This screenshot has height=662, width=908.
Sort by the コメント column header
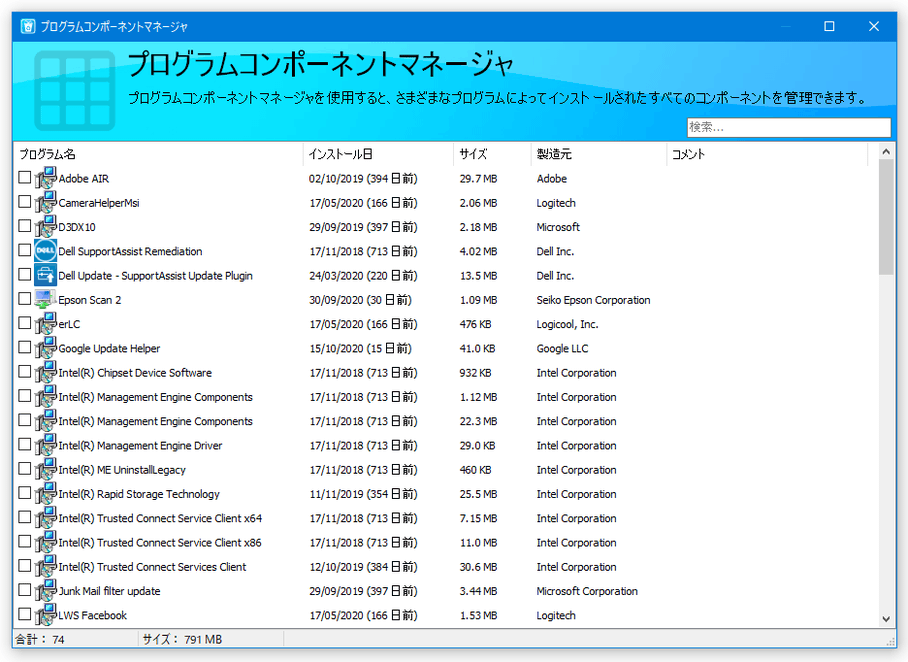click(x=767, y=154)
